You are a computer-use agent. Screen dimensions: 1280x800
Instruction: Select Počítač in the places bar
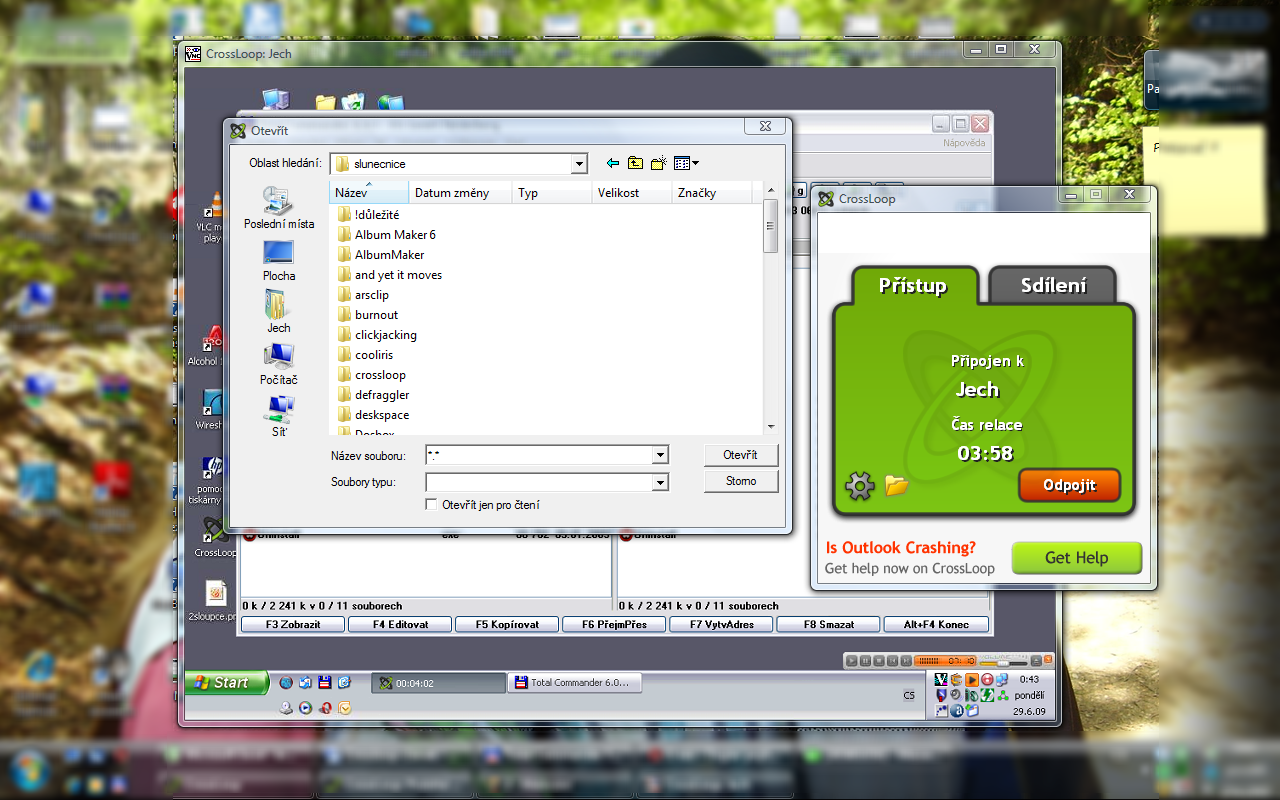coord(279,364)
